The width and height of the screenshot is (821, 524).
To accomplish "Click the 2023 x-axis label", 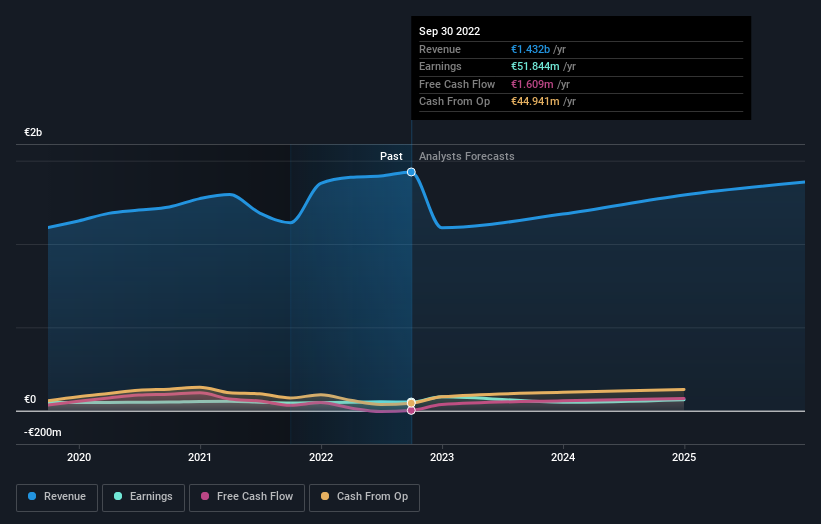I will (x=442, y=458).
